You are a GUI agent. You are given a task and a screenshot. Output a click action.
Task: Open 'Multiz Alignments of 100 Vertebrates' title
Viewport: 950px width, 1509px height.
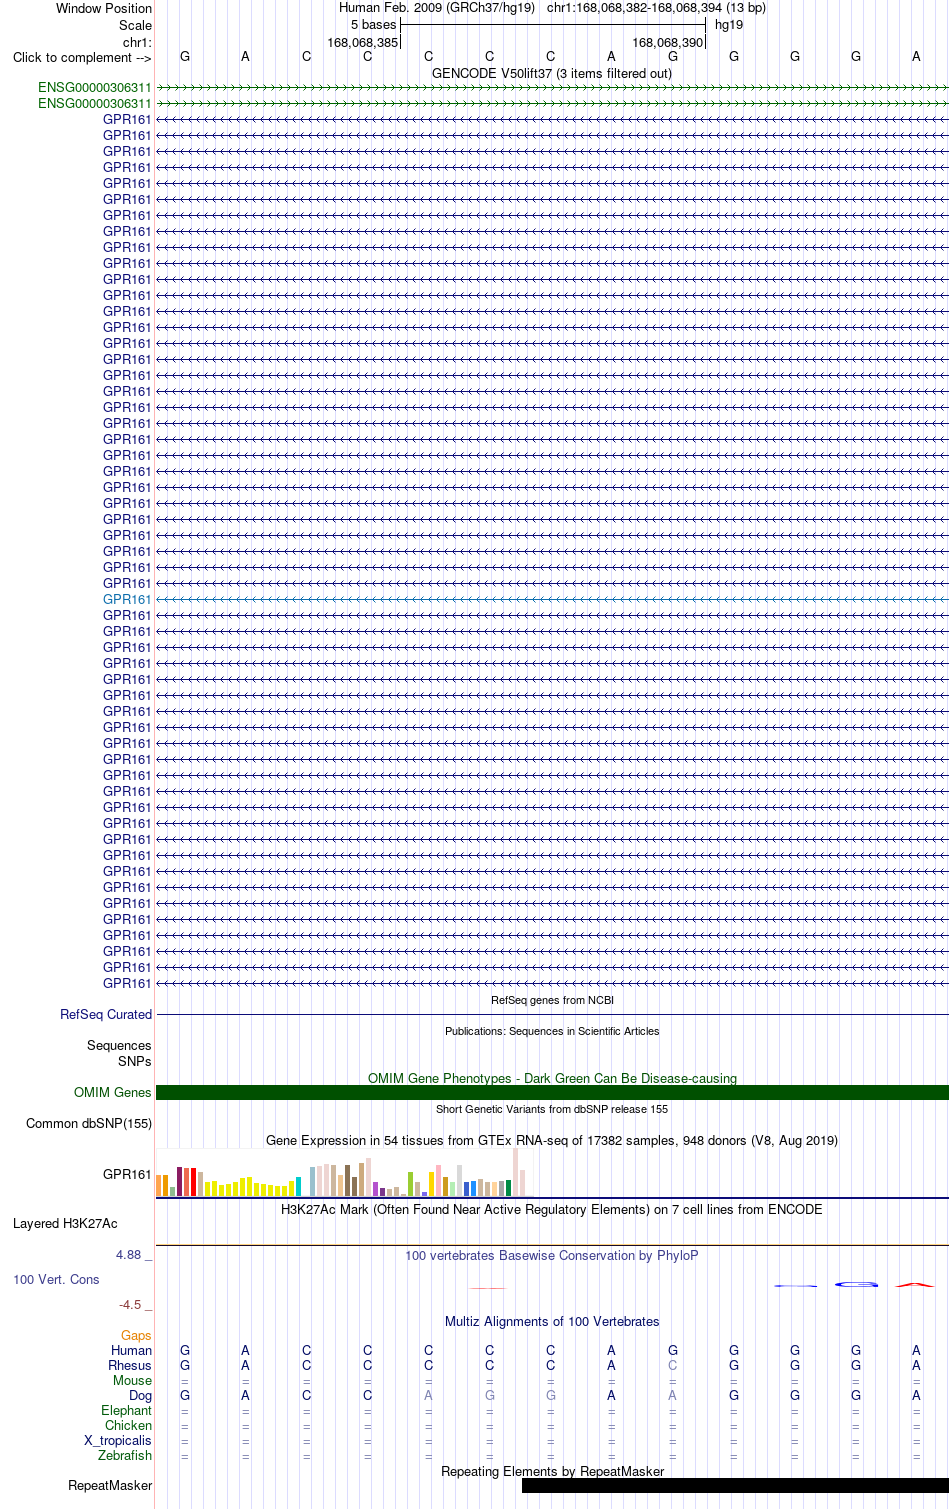[552, 1321]
